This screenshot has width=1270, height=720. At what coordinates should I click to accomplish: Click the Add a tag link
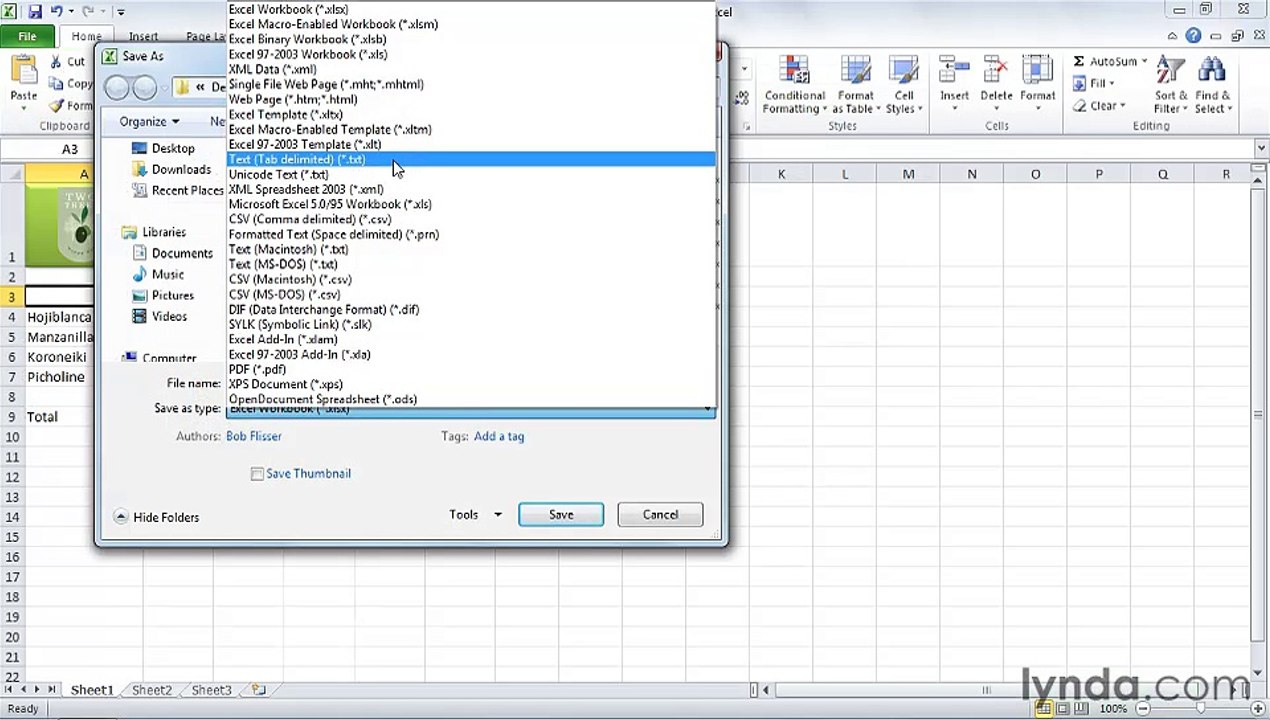pos(499,436)
